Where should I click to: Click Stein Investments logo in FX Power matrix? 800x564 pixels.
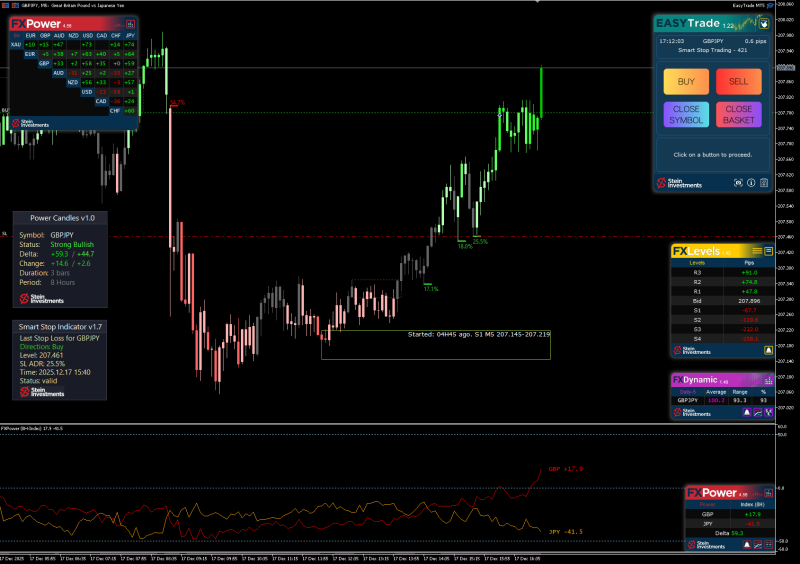click(31, 124)
